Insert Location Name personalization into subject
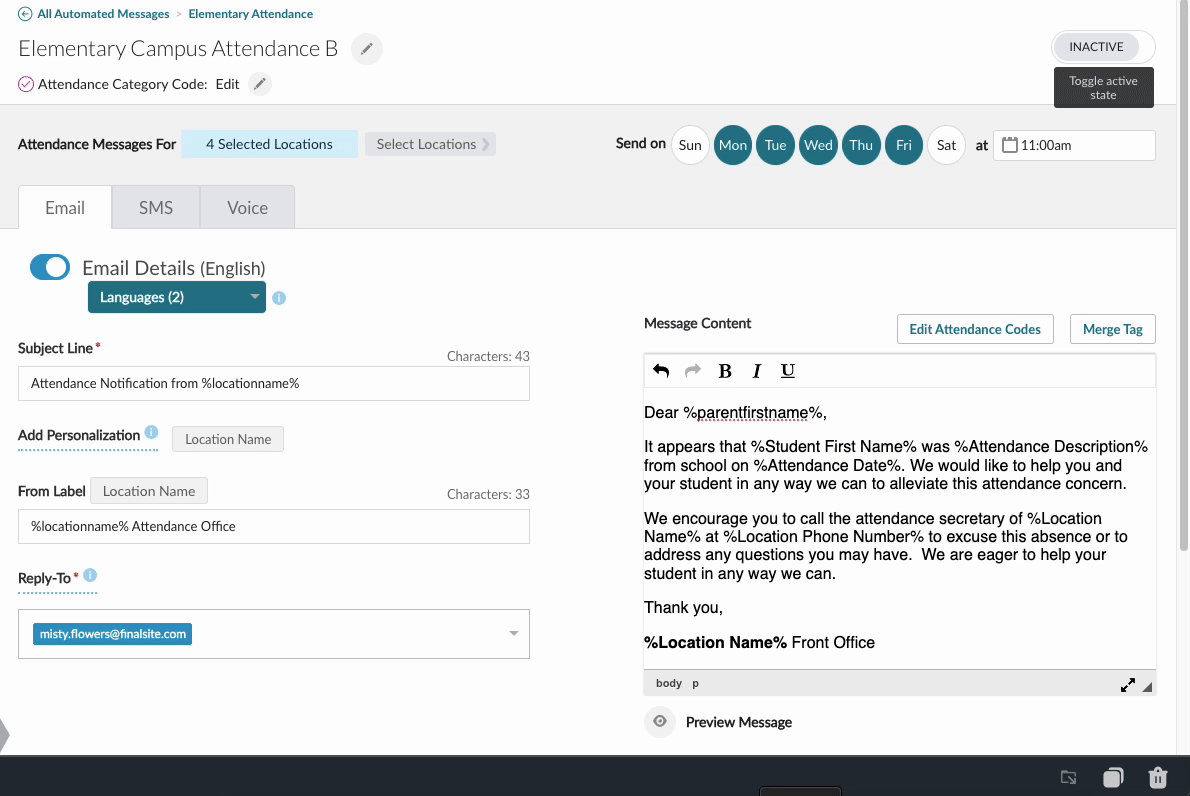1190x796 pixels. [228, 439]
